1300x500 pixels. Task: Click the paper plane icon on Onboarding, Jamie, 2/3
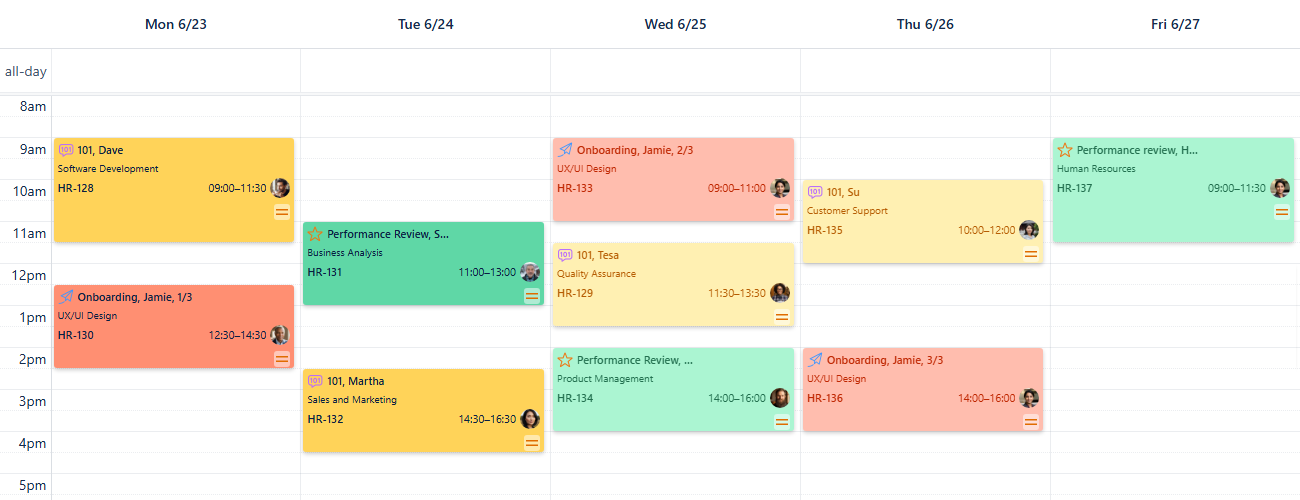tap(565, 150)
